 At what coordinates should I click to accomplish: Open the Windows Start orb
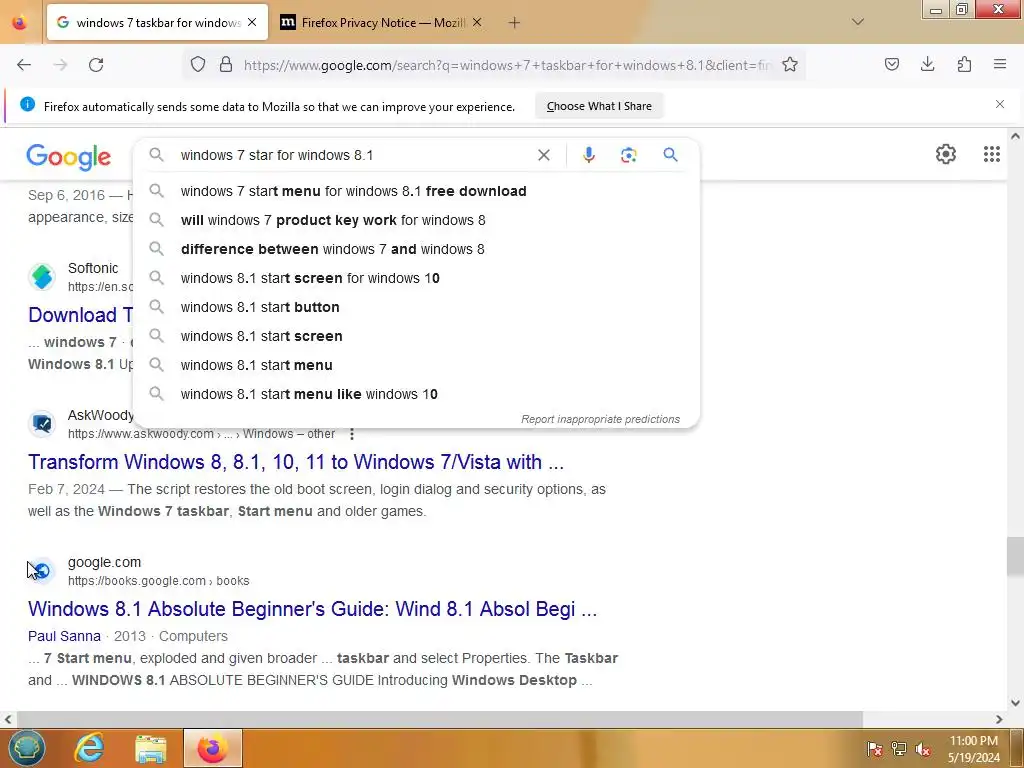(27, 748)
